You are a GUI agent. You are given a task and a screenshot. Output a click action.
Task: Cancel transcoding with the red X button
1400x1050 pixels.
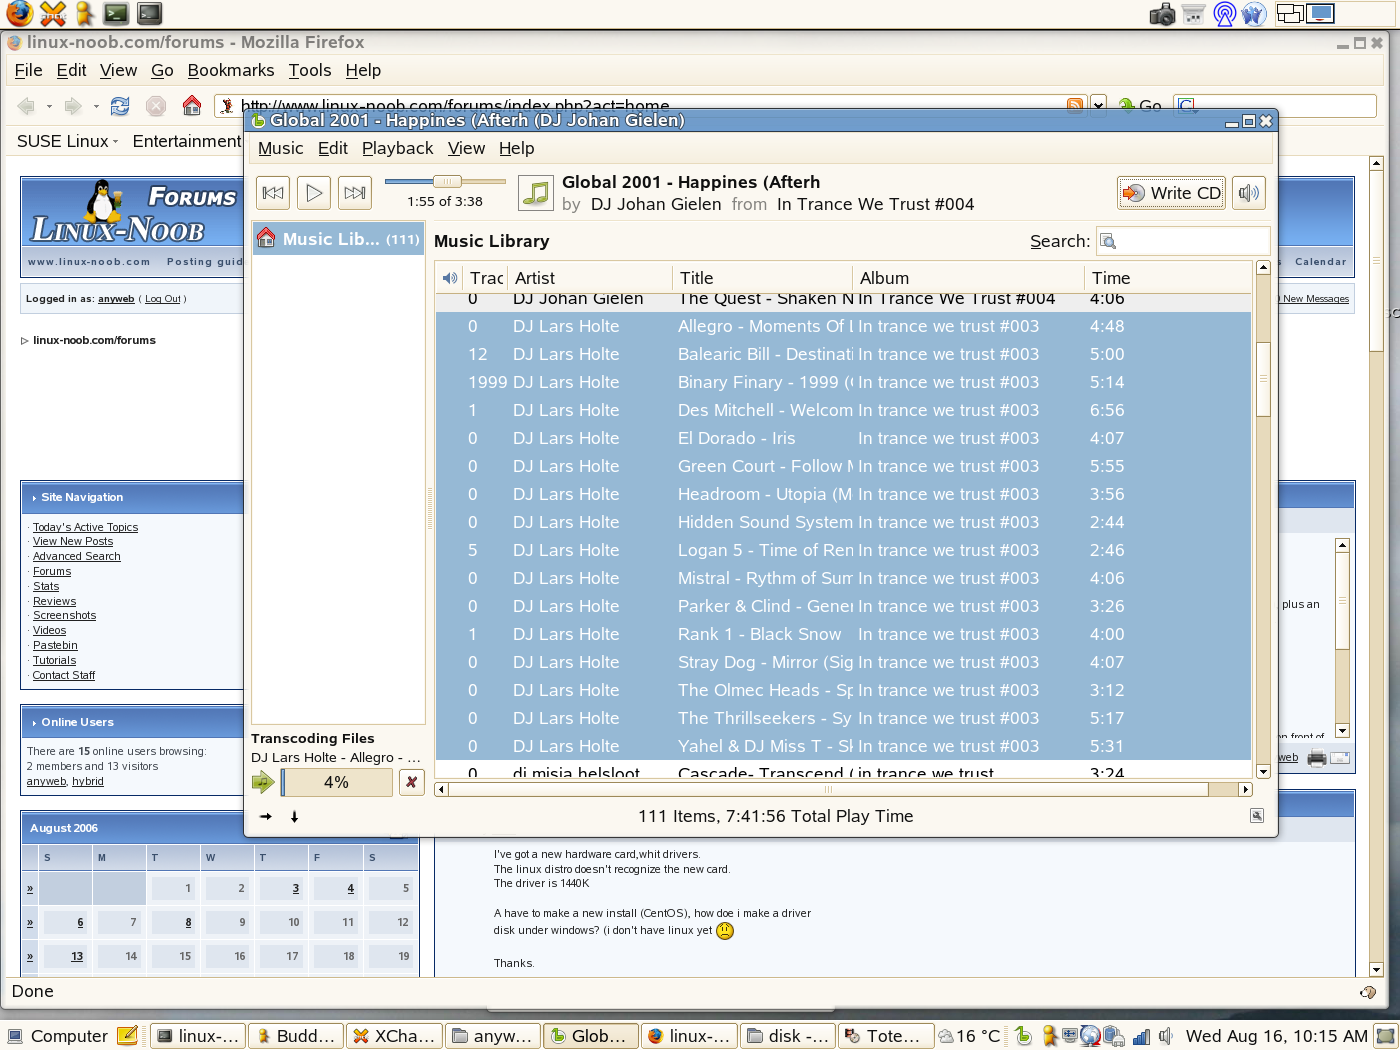411,782
